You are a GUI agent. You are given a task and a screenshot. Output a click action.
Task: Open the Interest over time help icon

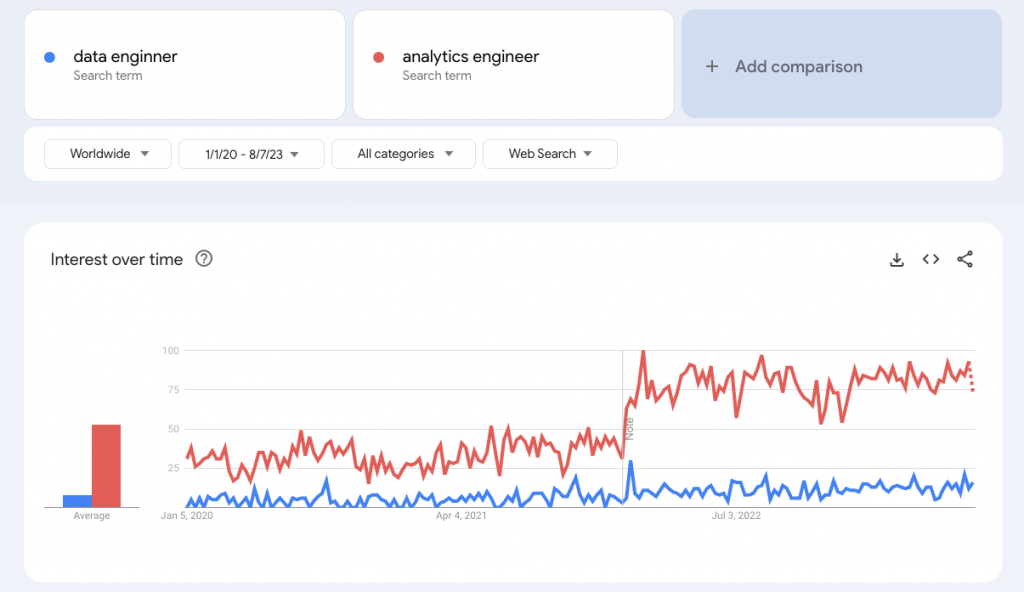[x=204, y=260]
